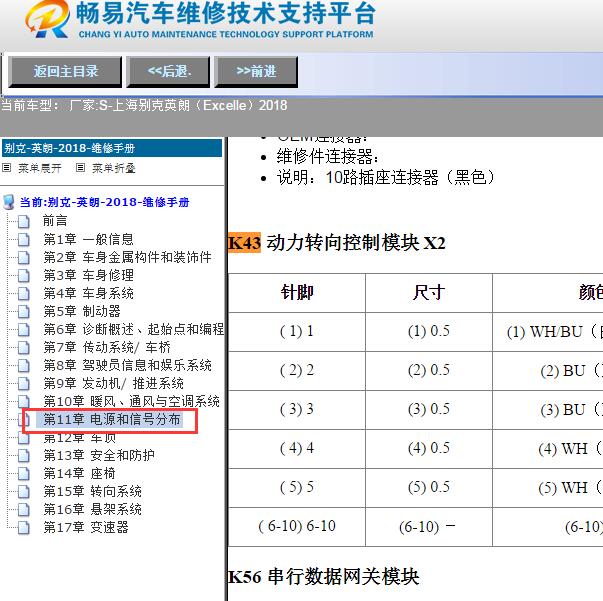Click the size cell (2) 0.5
This screenshot has width=603, height=601.
point(429,370)
